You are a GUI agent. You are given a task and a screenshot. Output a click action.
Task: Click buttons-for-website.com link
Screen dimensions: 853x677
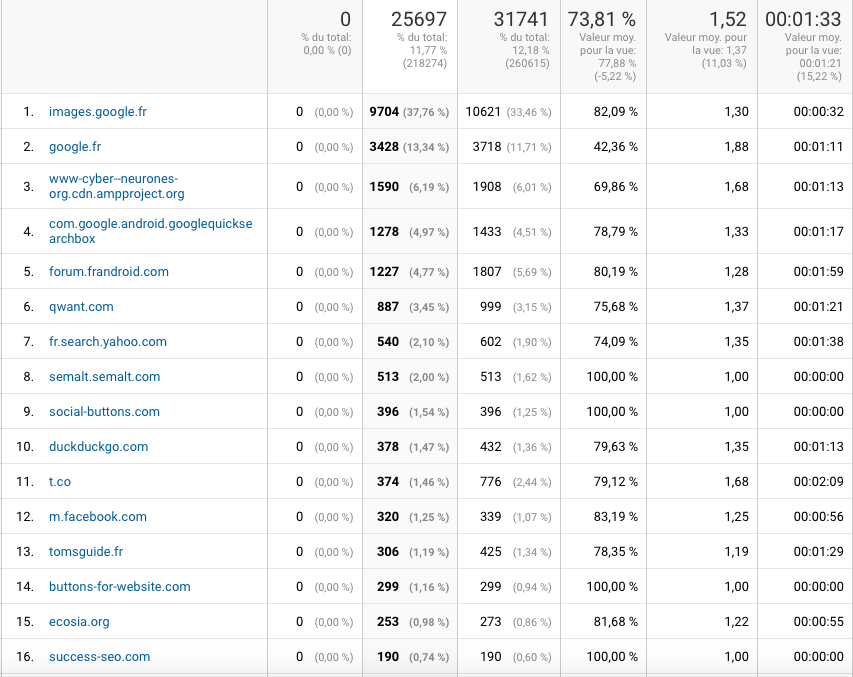point(119,587)
